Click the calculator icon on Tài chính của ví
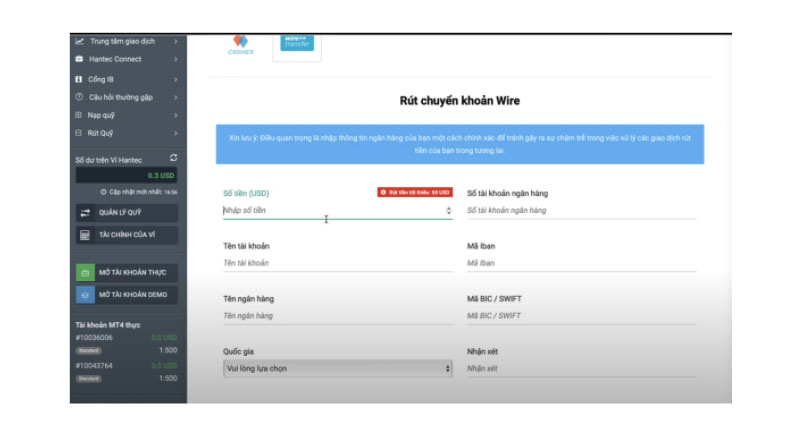The height and width of the screenshot is (429, 800). point(85,235)
